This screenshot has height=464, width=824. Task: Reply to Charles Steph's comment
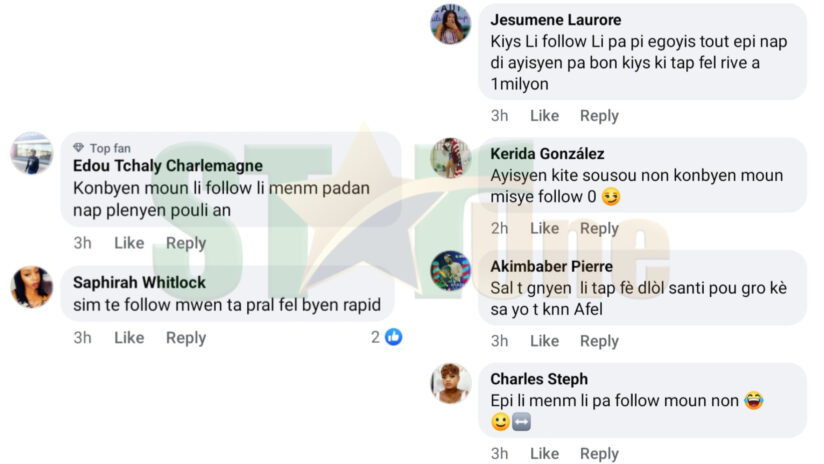[599, 453]
